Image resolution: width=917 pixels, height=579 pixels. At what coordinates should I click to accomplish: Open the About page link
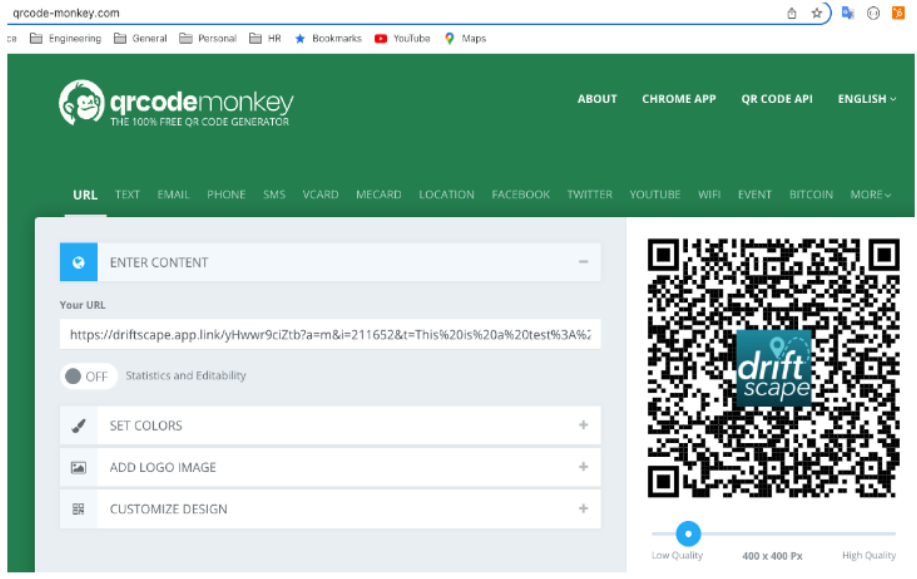point(597,99)
